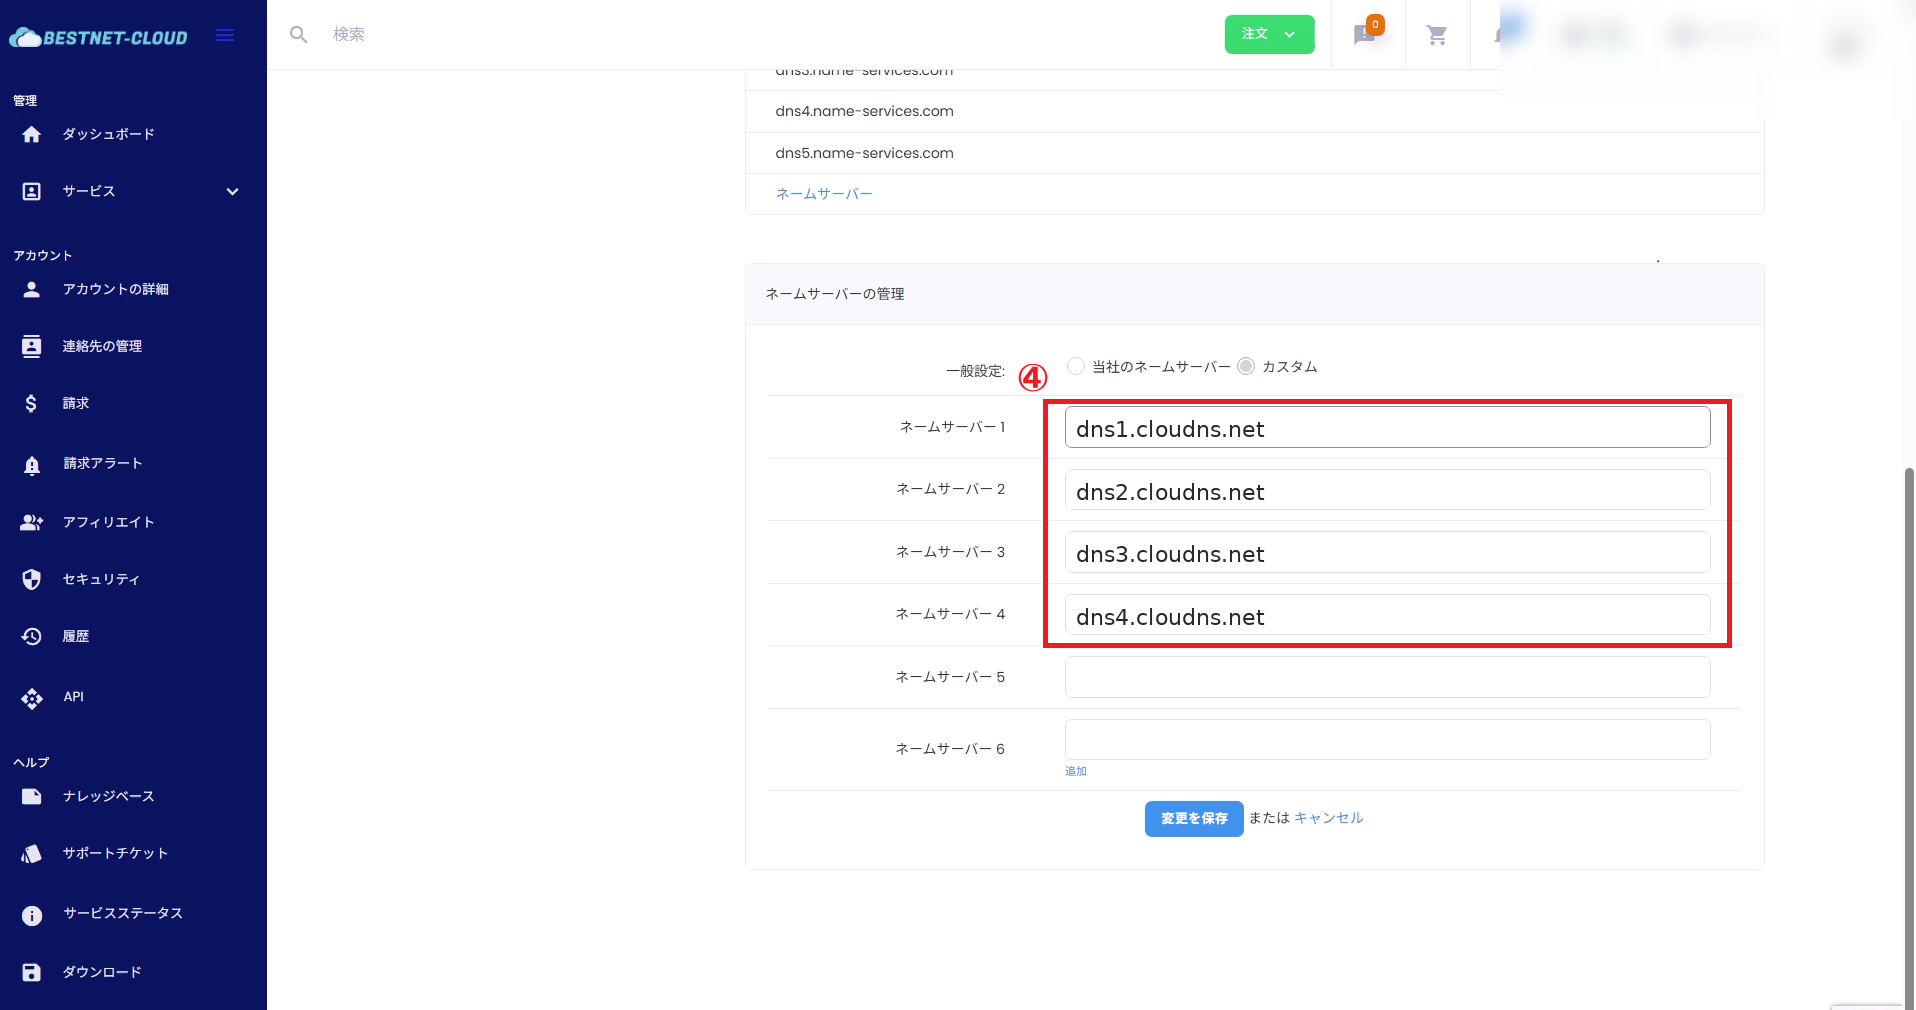The width and height of the screenshot is (1916, 1010).
Task: Click the billing dollar sign icon
Action: pos(32,403)
